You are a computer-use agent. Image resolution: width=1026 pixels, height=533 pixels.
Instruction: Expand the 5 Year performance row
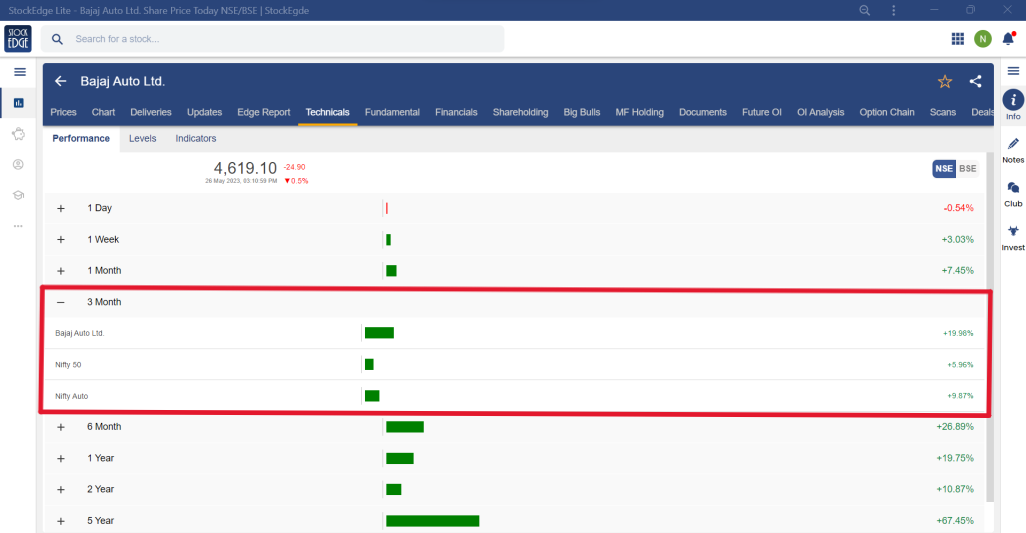61,521
